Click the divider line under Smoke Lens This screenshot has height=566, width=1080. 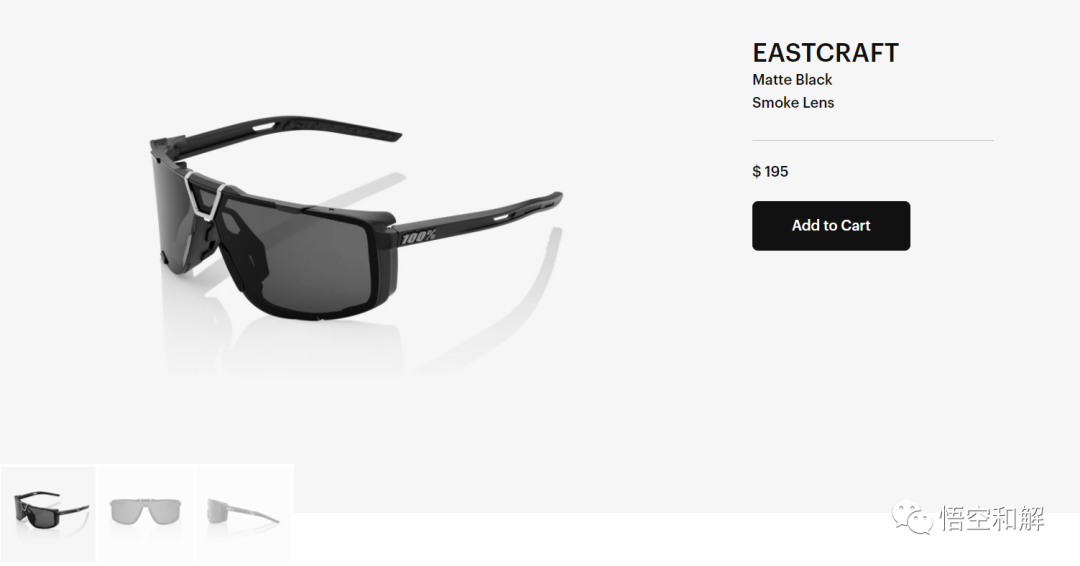click(873, 140)
